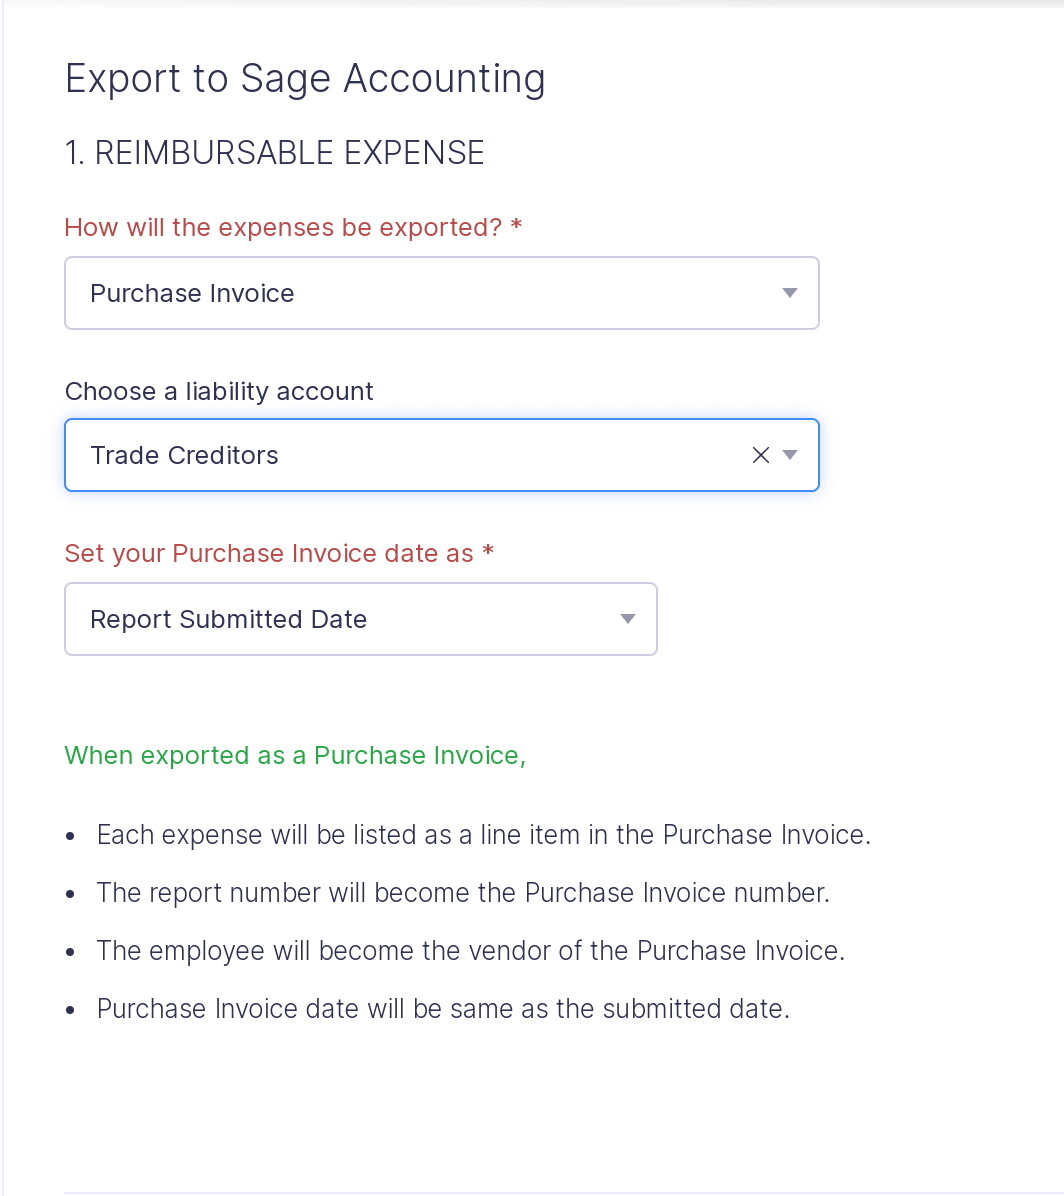1064x1196 pixels.
Task: Click the expenses export question label
Action: point(292,227)
